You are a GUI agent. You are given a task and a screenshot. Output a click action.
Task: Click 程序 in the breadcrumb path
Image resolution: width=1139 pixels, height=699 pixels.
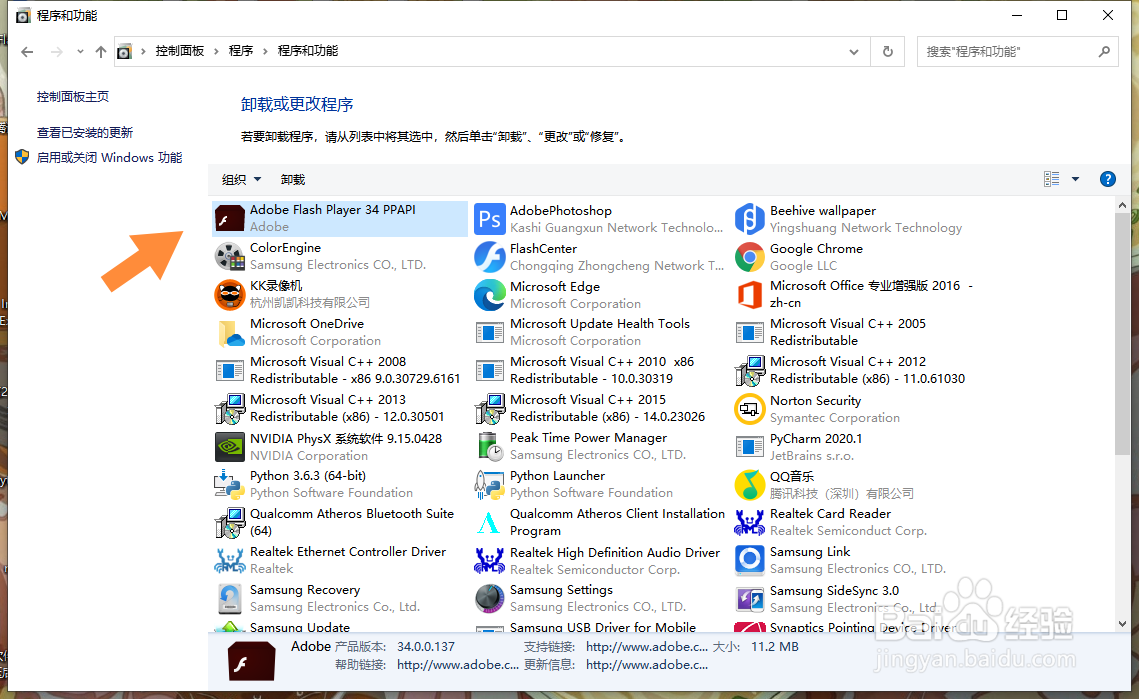click(241, 51)
